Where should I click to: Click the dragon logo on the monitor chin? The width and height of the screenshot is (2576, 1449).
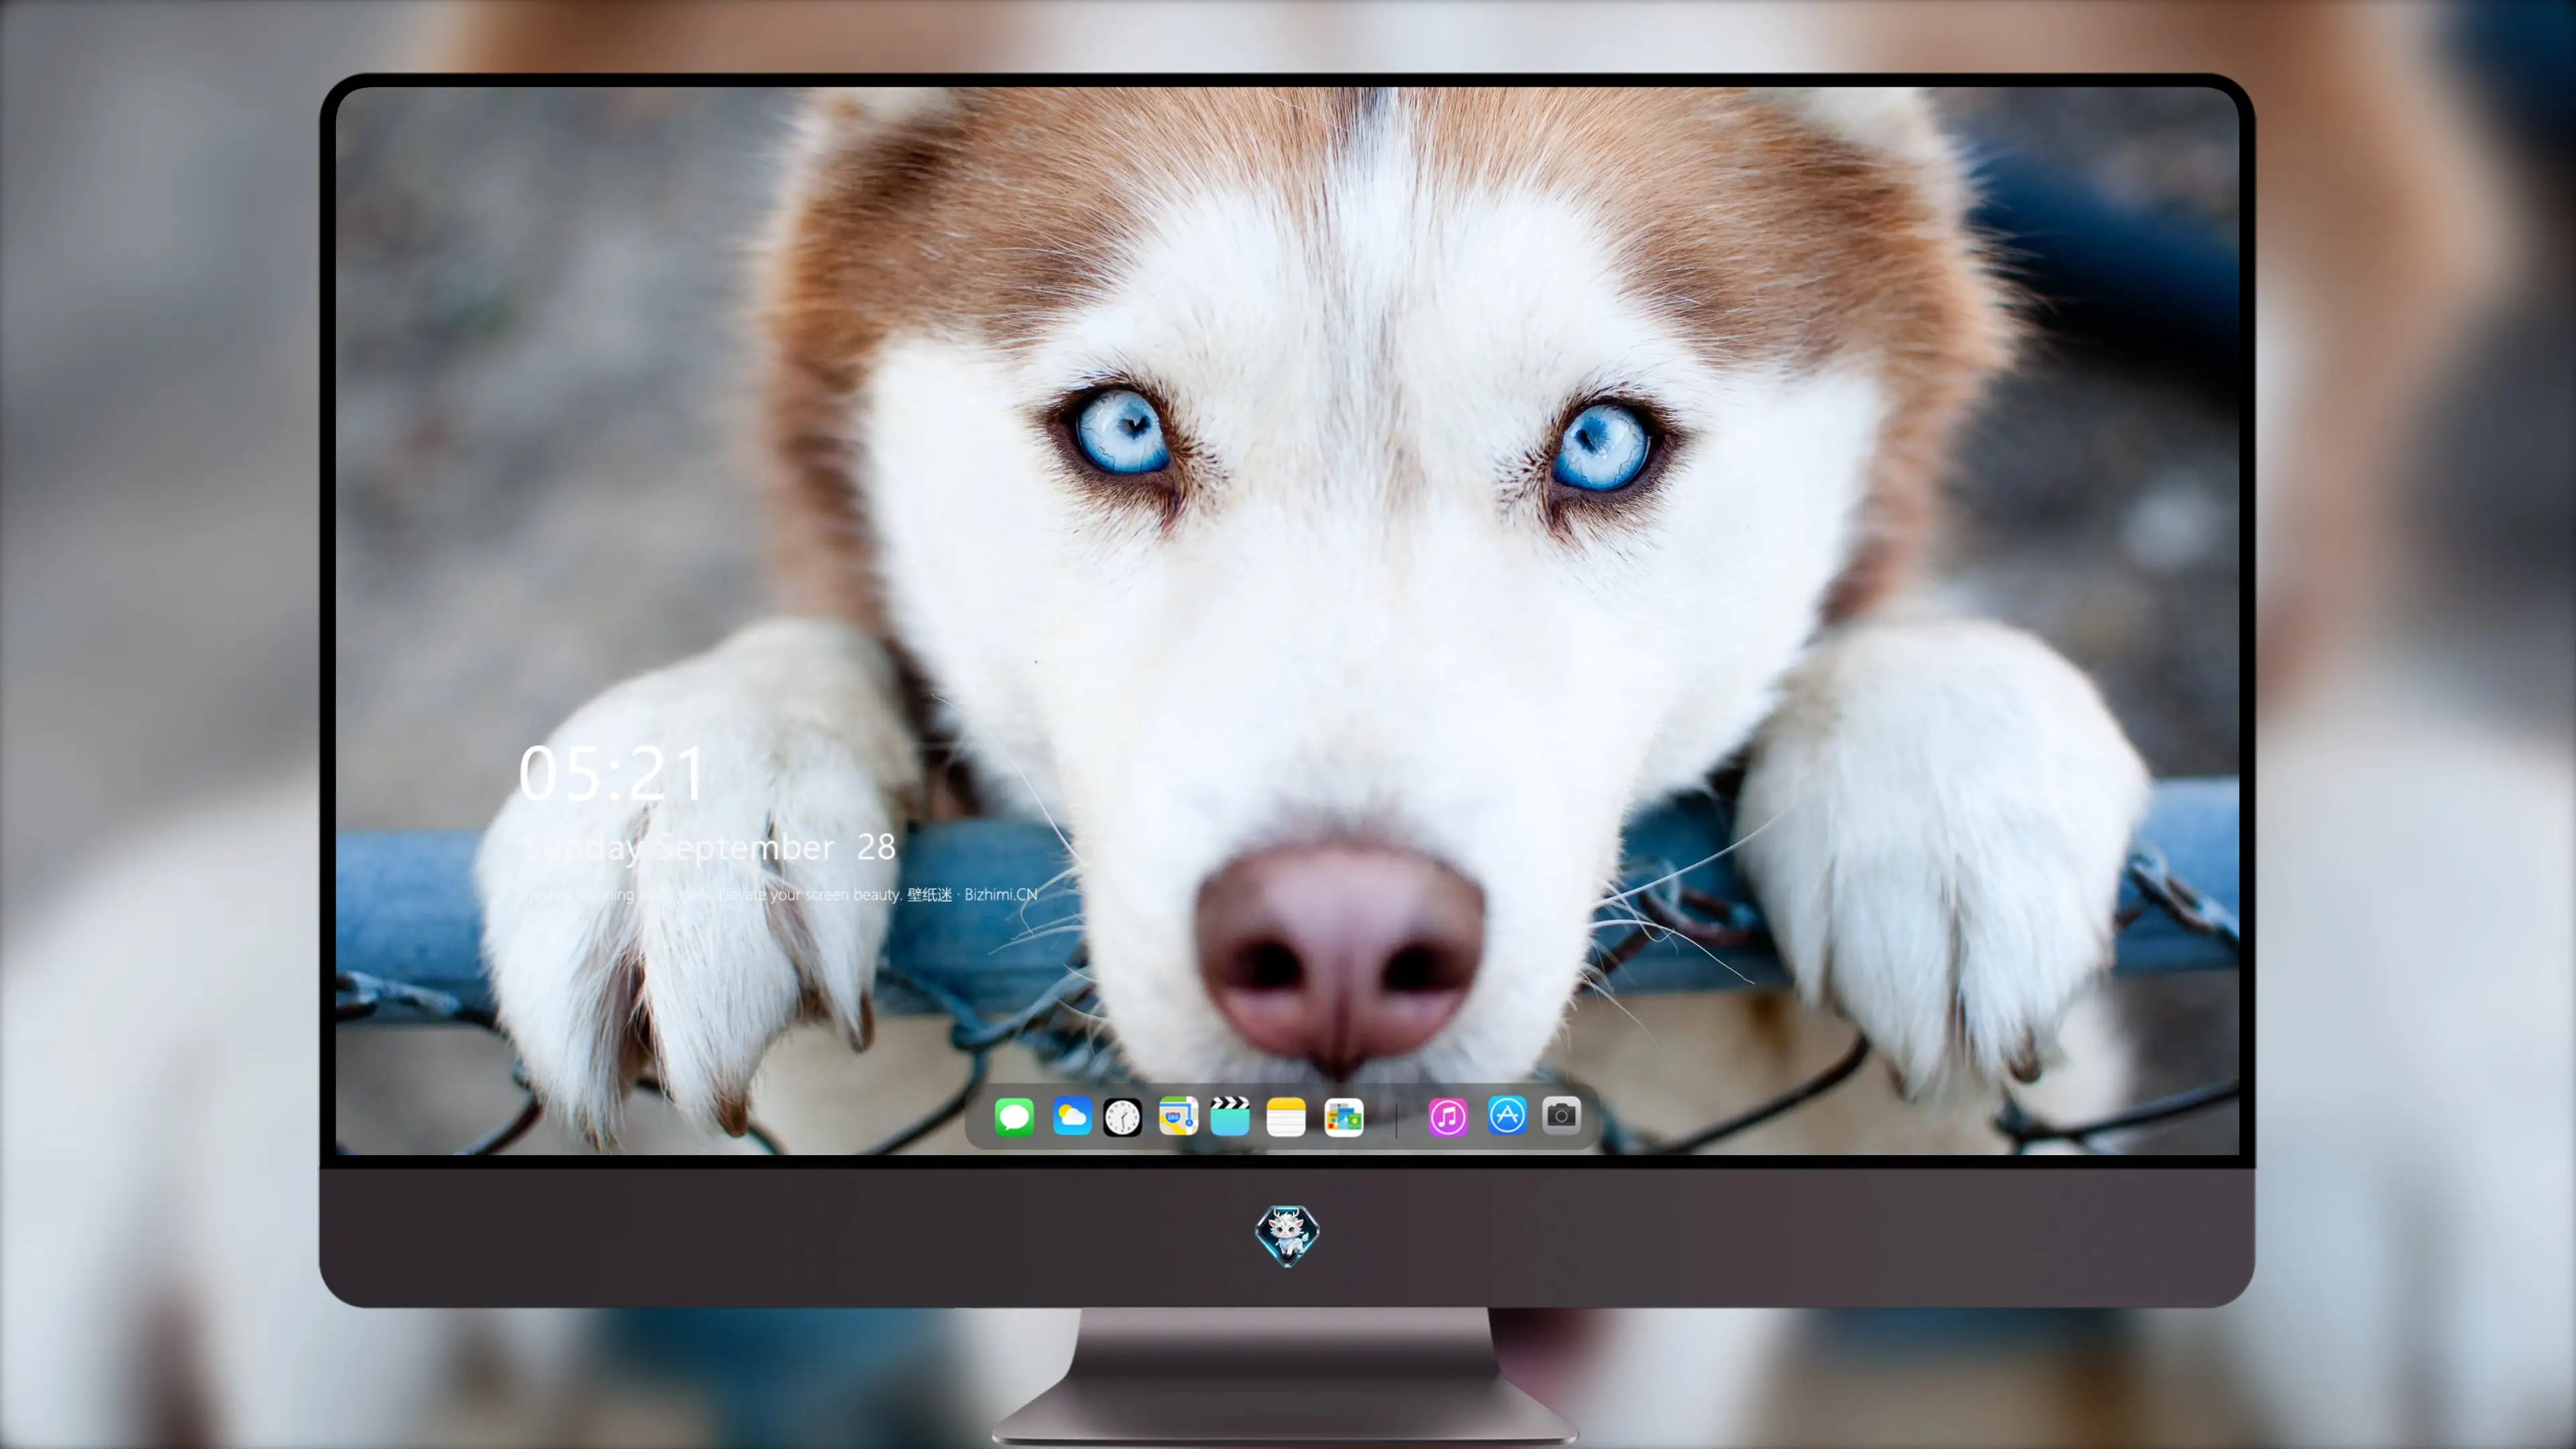click(x=1287, y=1236)
